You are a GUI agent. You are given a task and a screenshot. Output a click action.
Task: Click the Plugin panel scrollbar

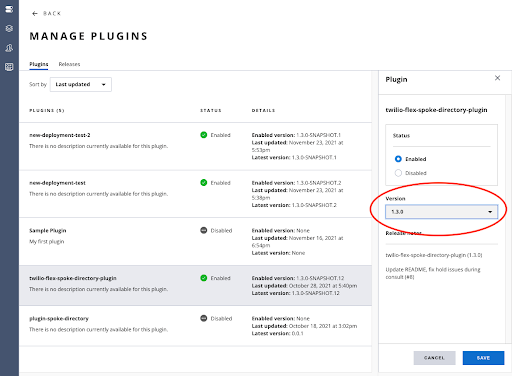point(508,218)
